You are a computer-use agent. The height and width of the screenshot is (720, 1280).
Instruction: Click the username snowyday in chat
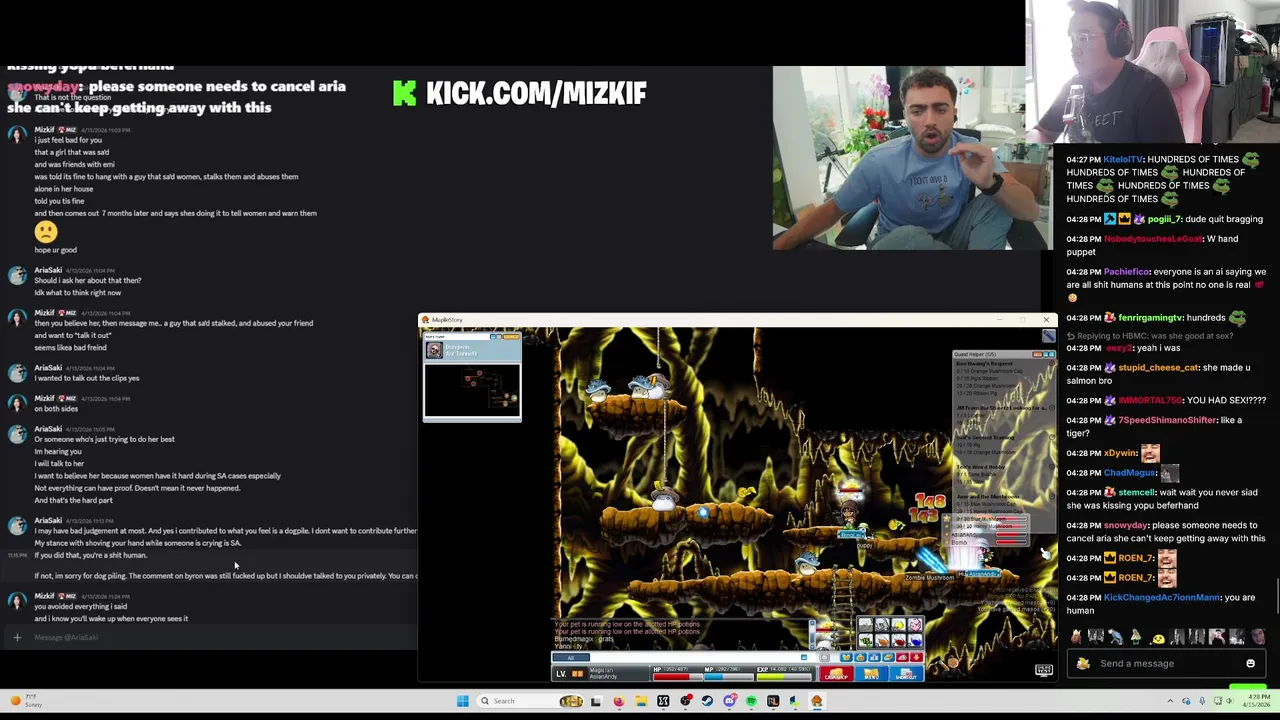pos(1125,526)
